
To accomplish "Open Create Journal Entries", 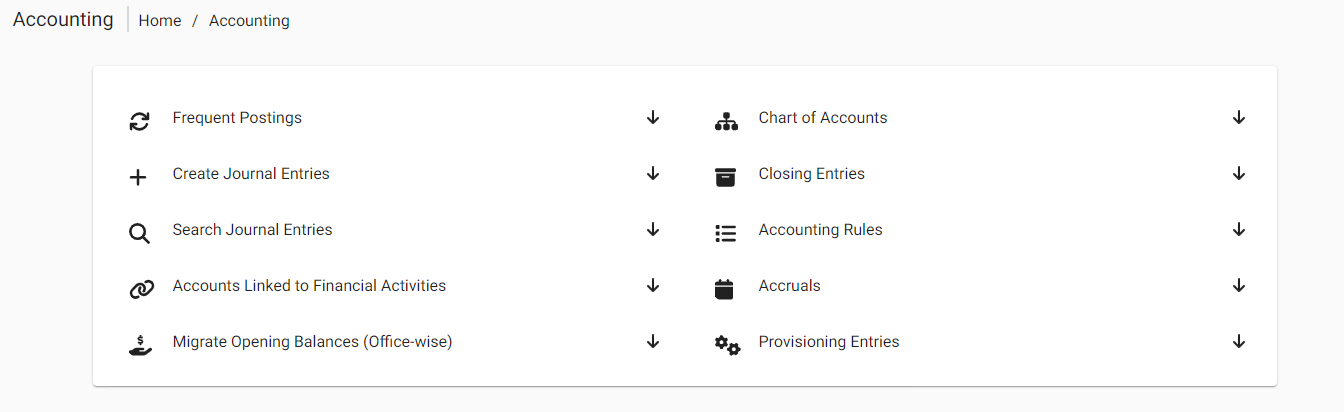I will click(251, 174).
